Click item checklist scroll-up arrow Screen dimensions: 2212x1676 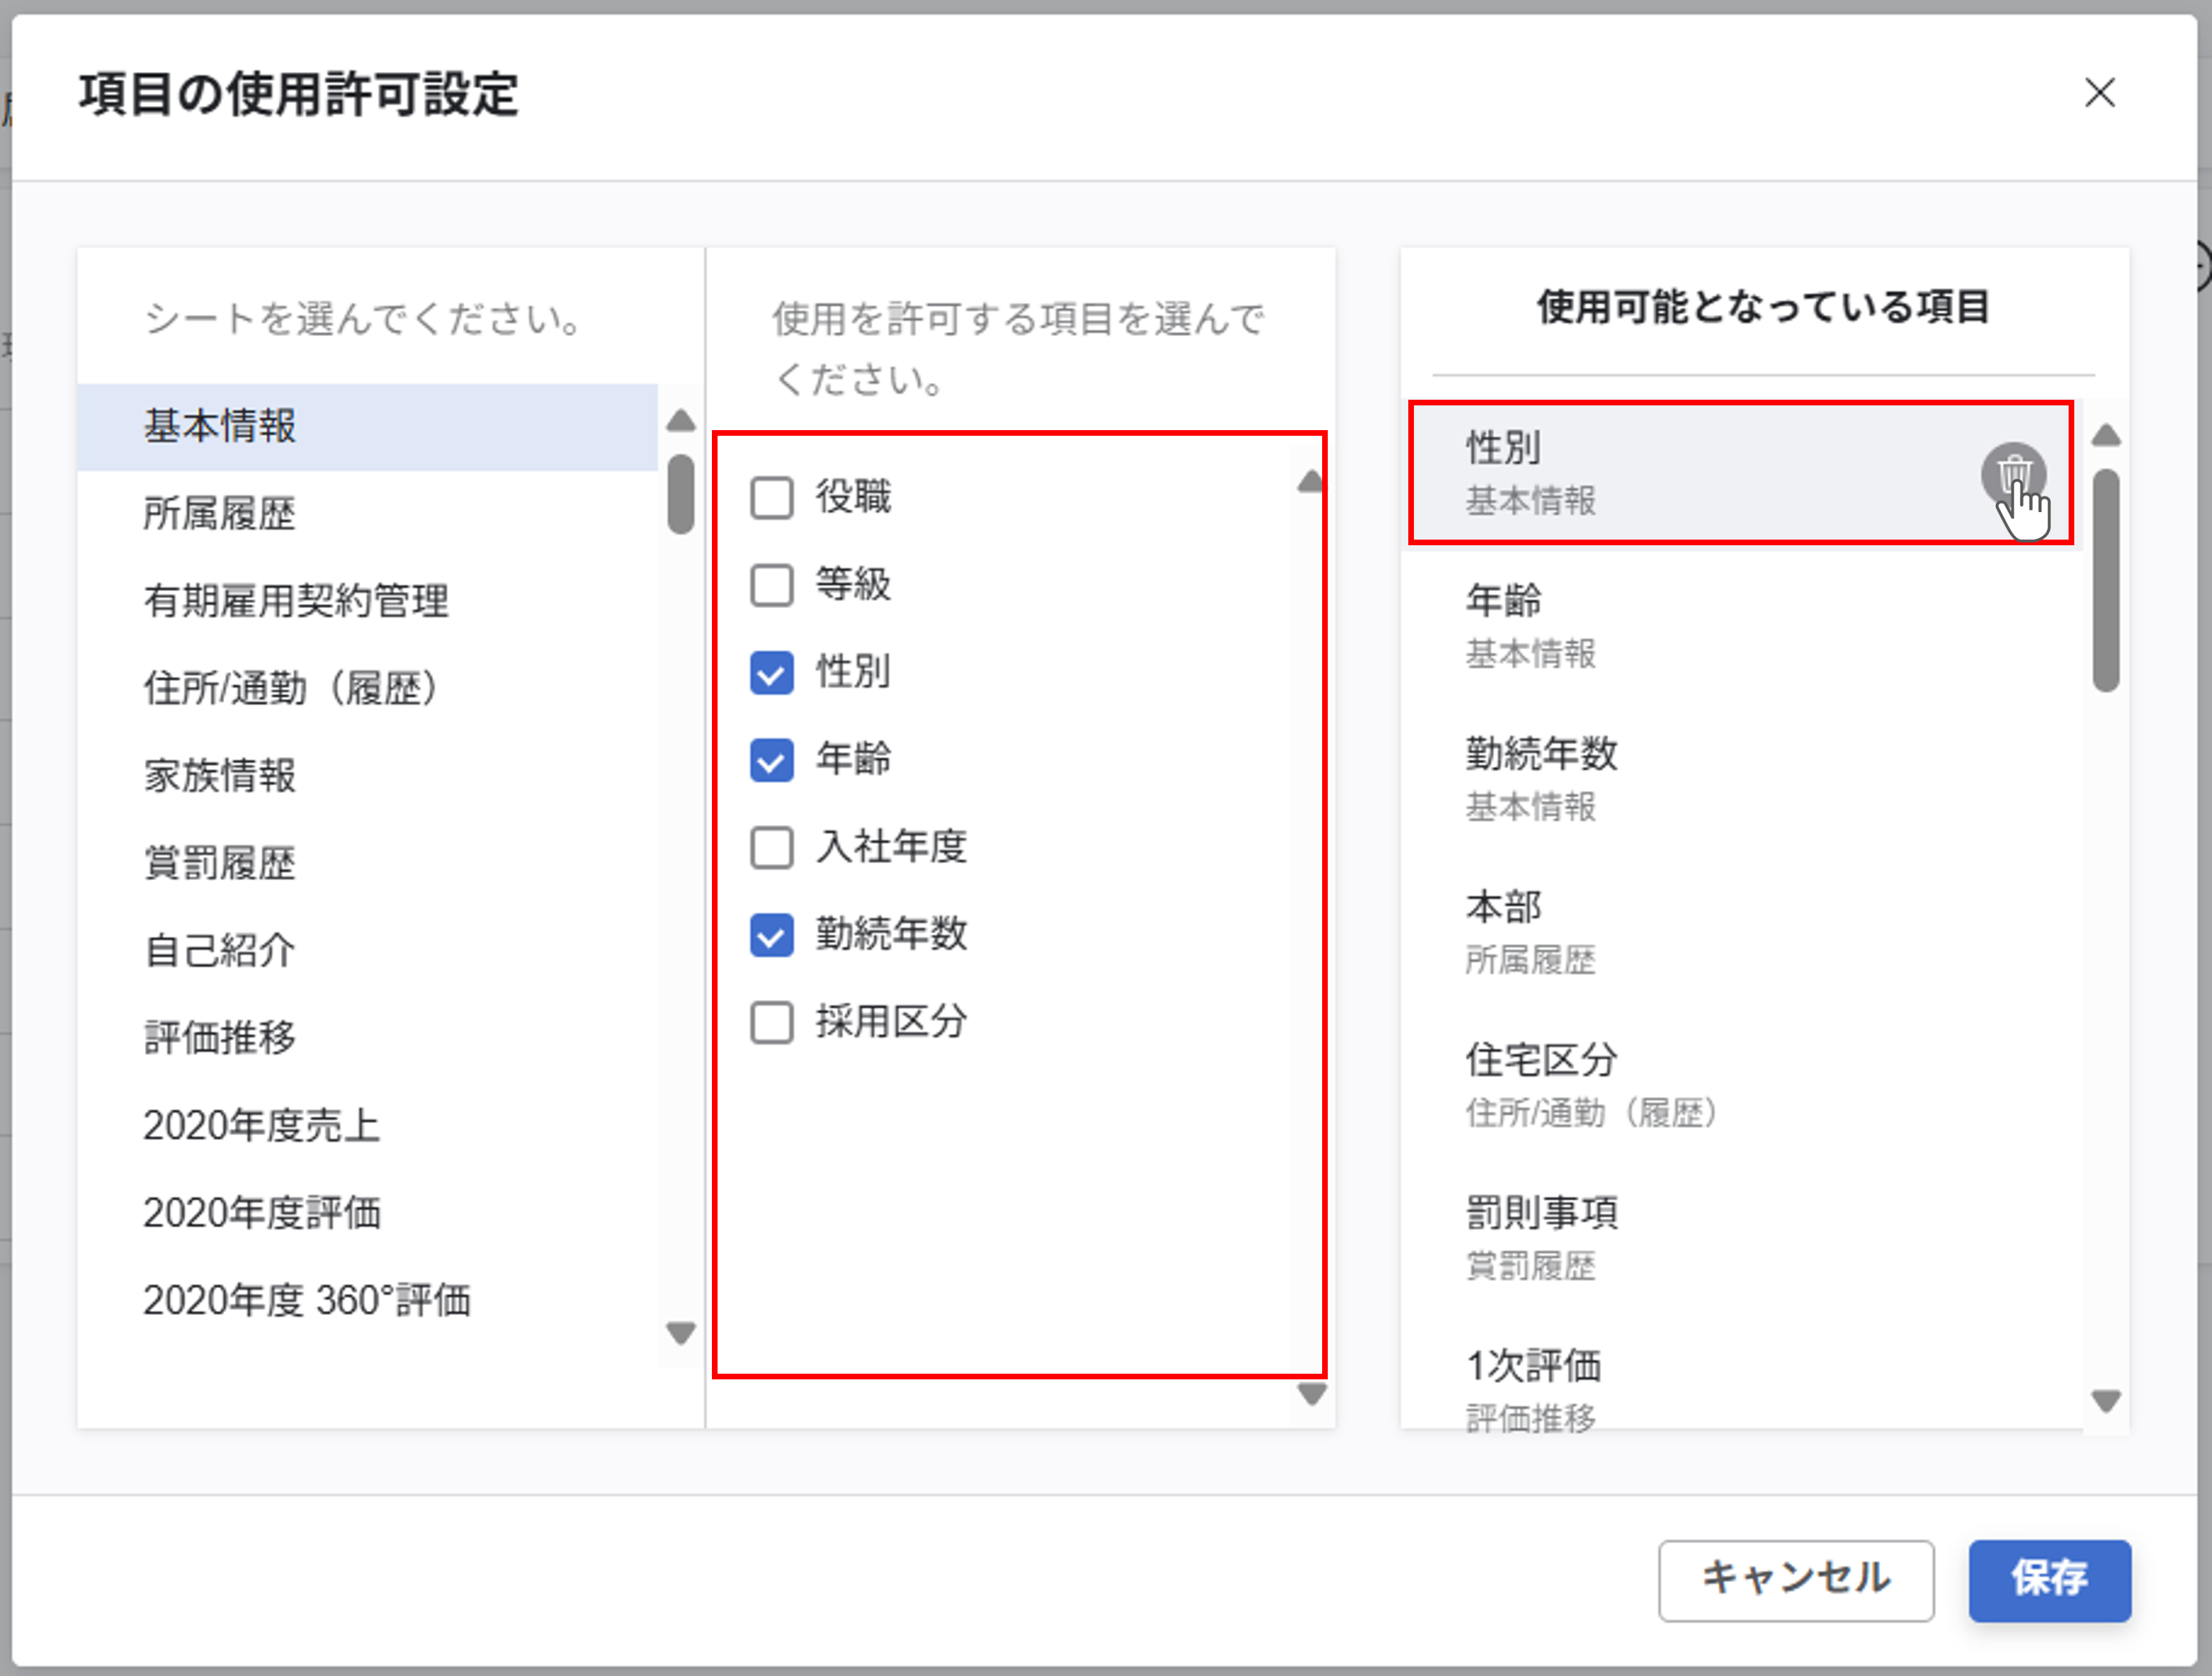(x=1310, y=482)
